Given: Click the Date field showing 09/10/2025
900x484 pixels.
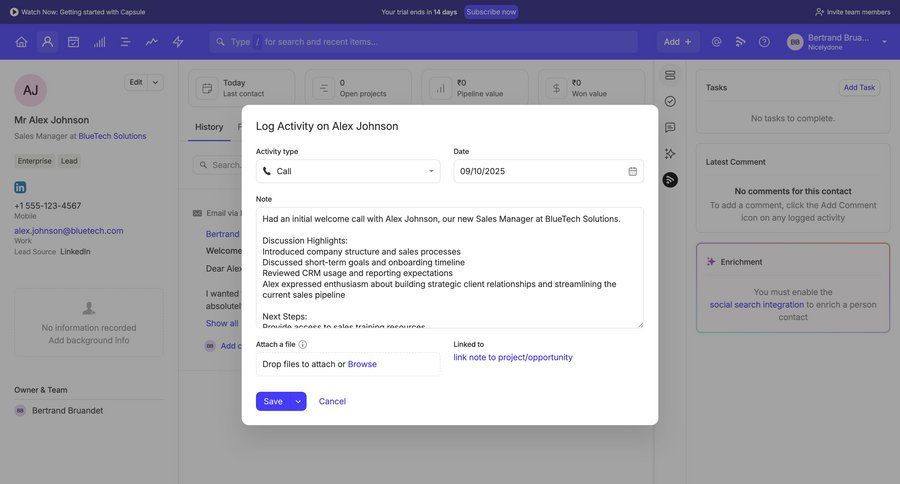Looking at the screenshot, I should pos(540,171).
